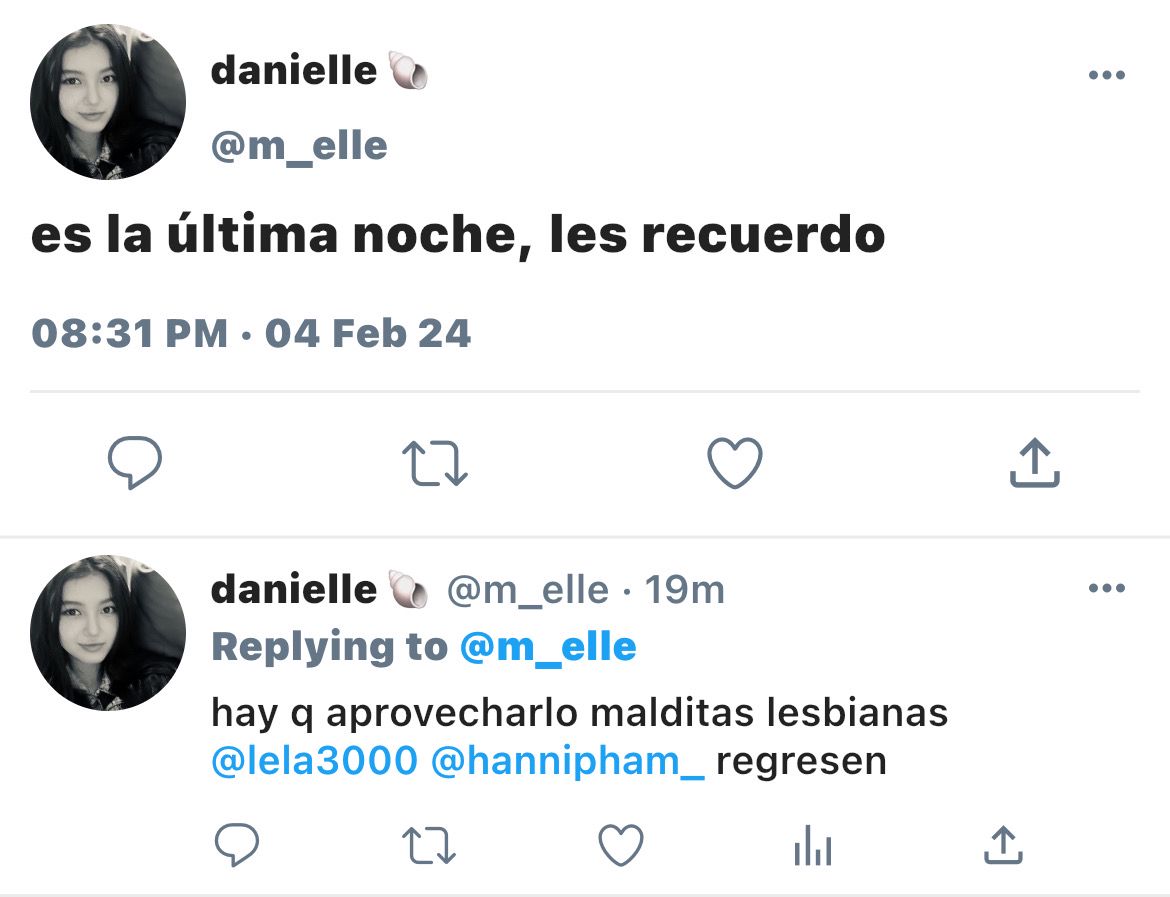Tap the 08:31 PM · 04 Feb 24 timestamp

pyautogui.click(x=251, y=333)
